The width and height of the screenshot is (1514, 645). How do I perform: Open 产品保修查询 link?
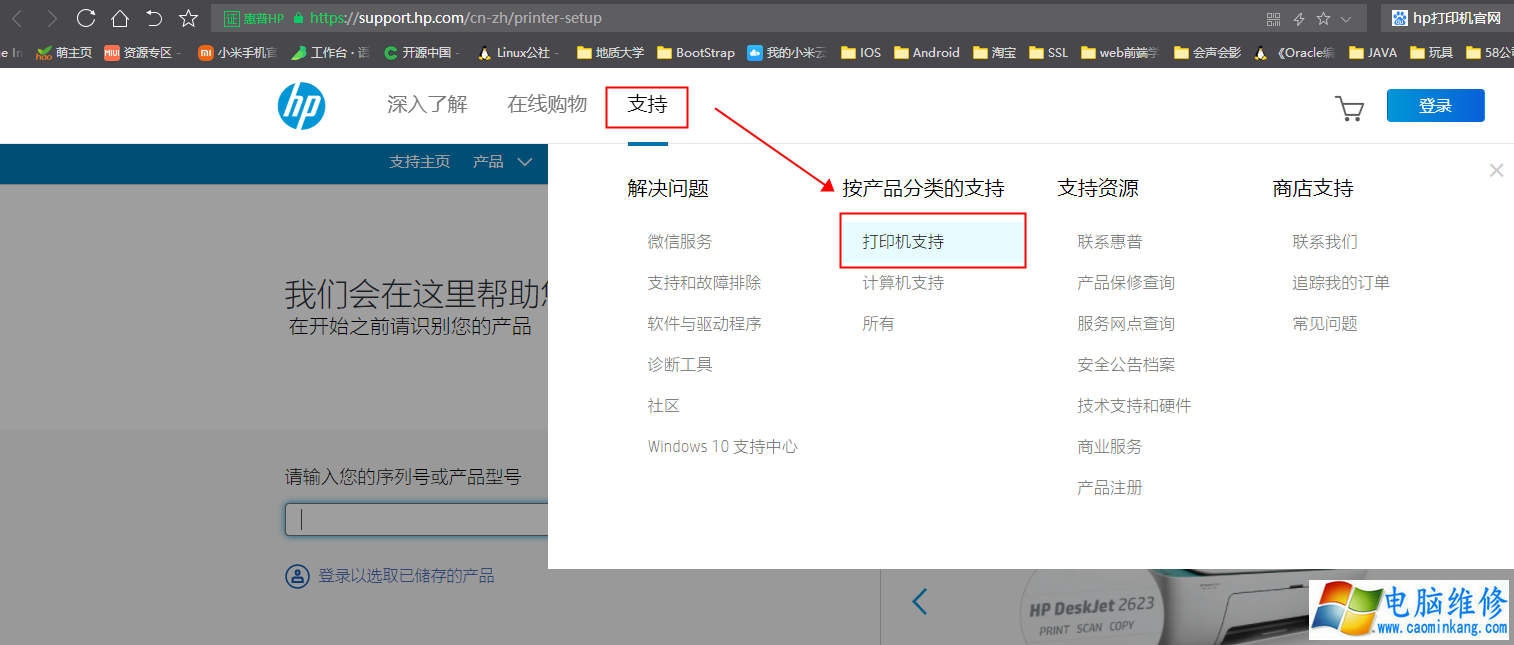pyautogui.click(x=1126, y=283)
